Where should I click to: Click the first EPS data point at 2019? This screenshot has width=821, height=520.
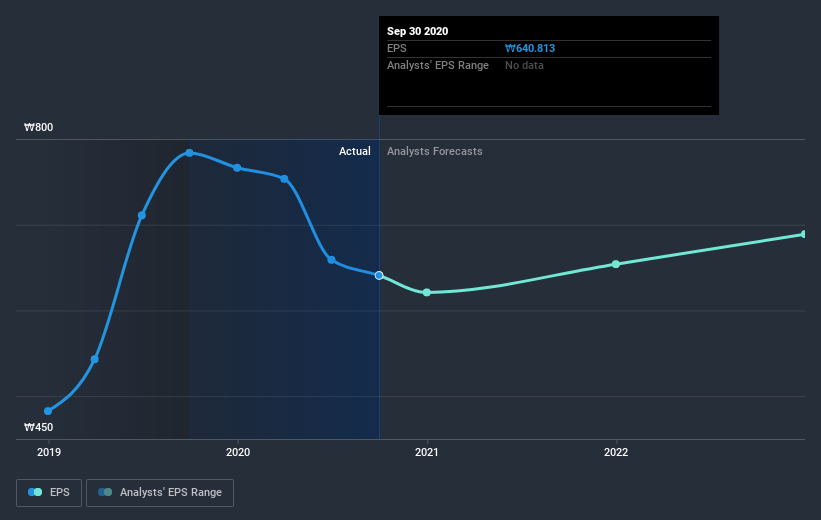48,411
